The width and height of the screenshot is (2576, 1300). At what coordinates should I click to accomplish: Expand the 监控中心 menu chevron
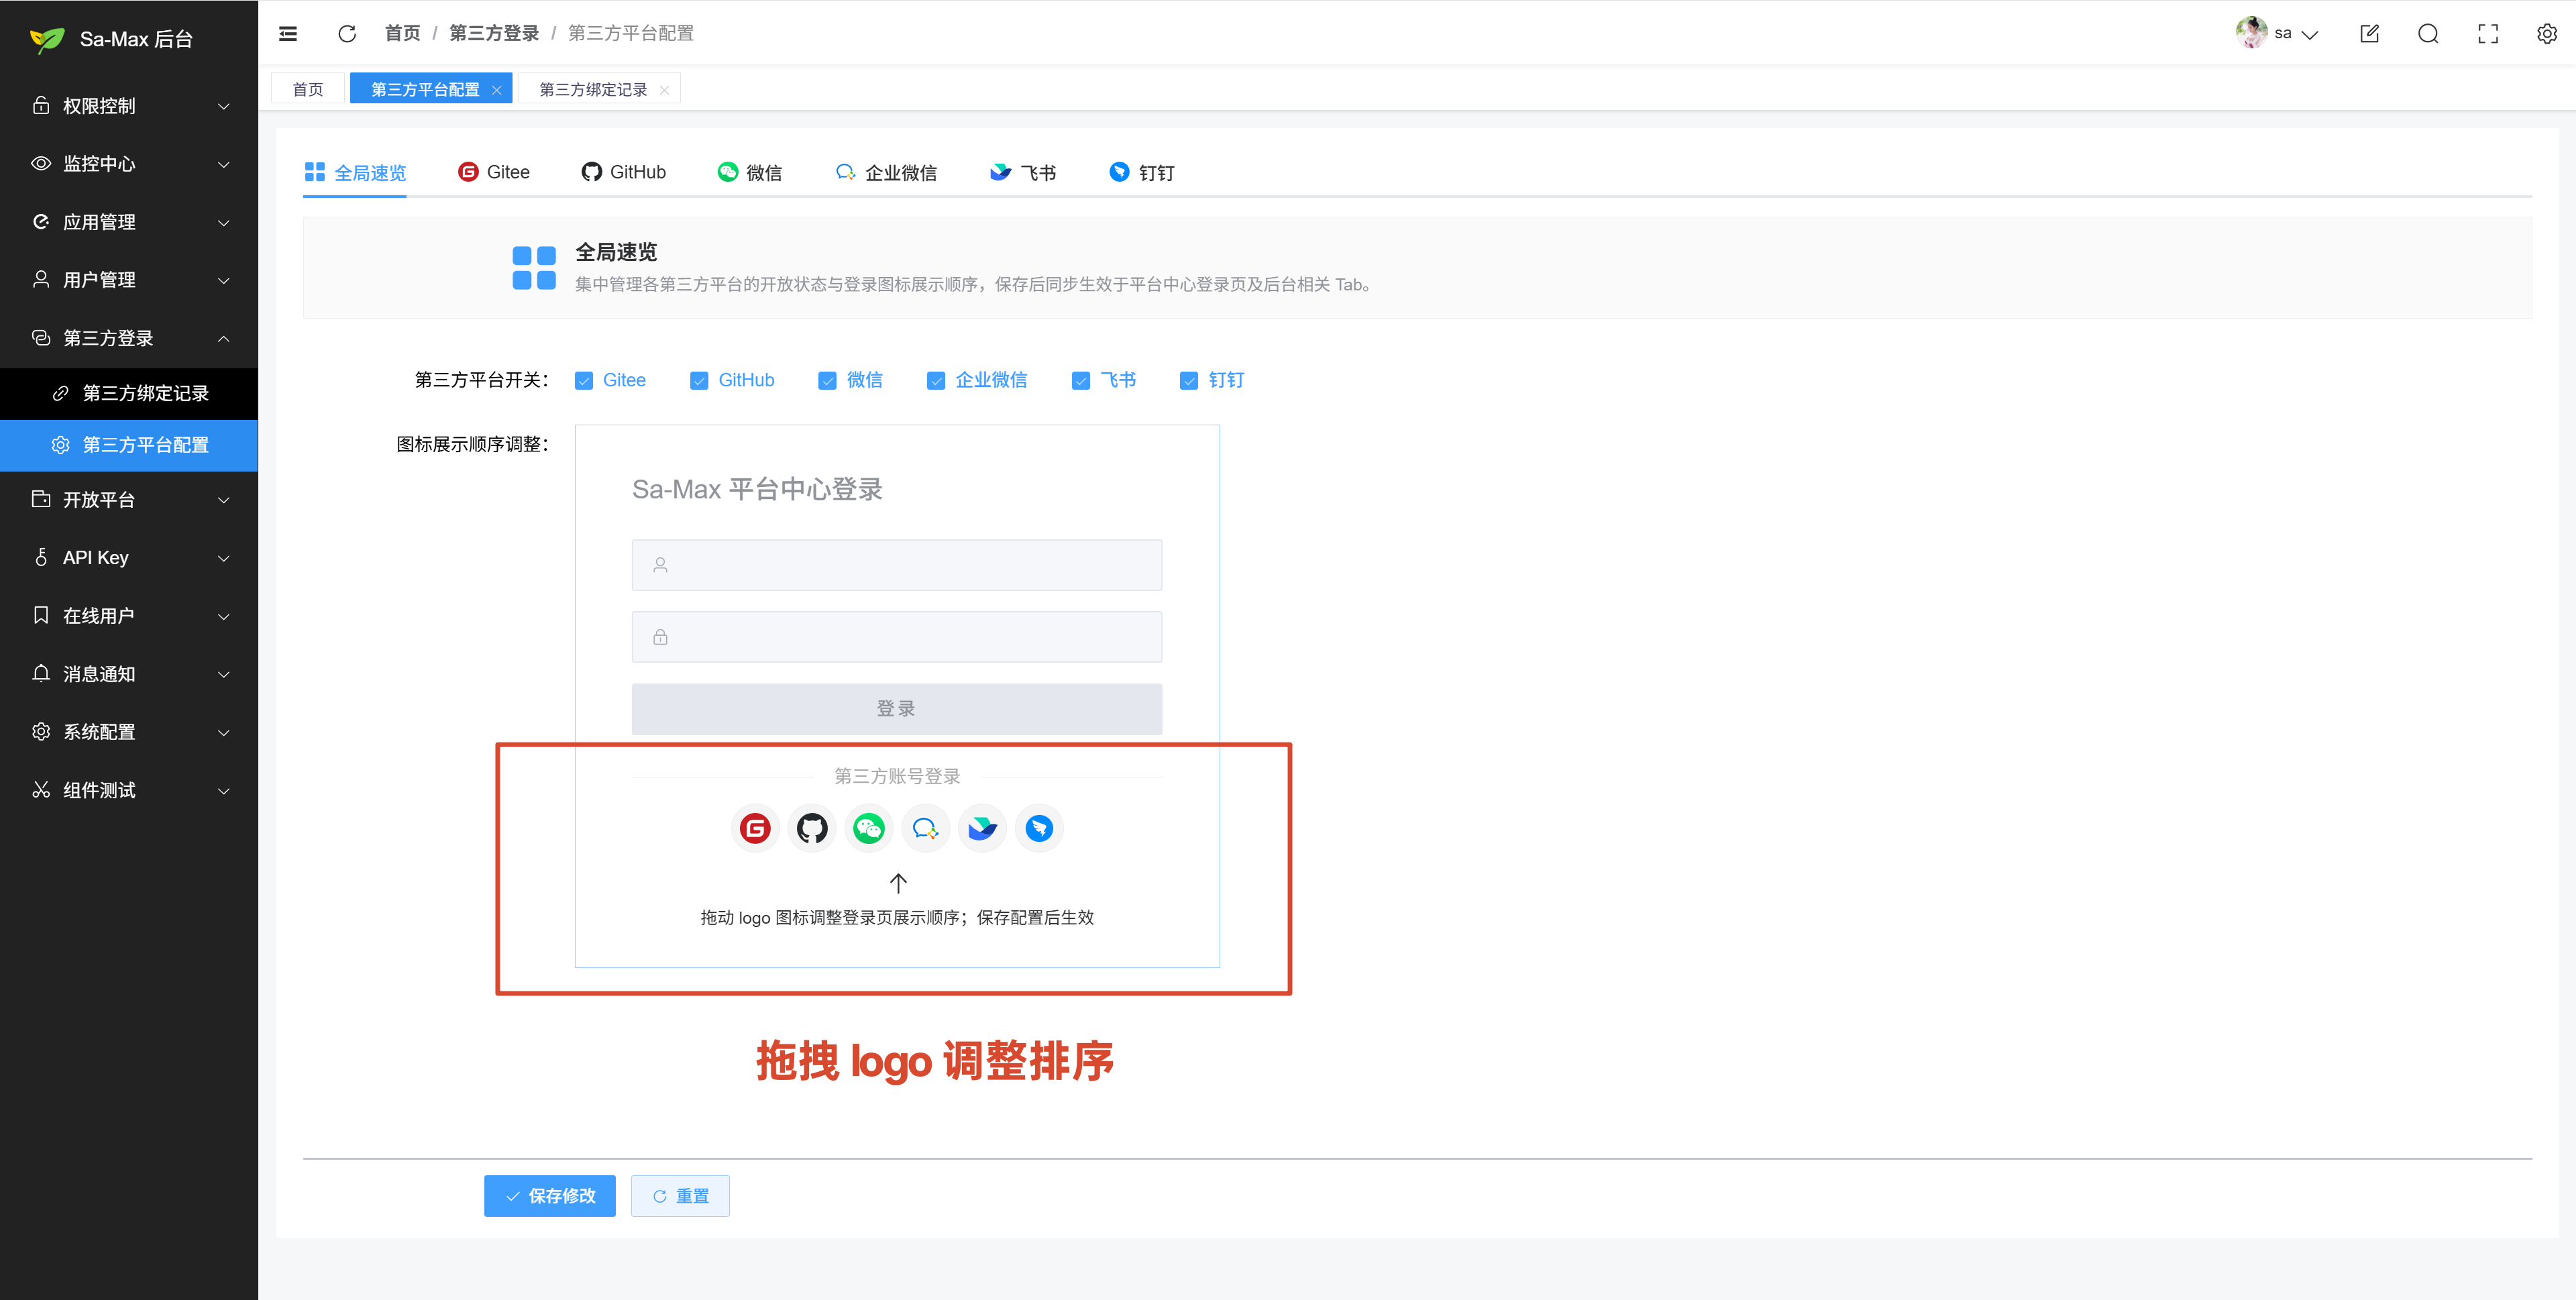click(224, 164)
